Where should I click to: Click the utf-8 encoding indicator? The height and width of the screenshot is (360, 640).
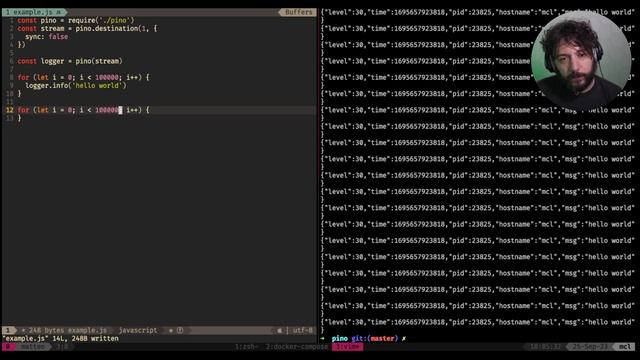pyautogui.click(x=302, y=330)
